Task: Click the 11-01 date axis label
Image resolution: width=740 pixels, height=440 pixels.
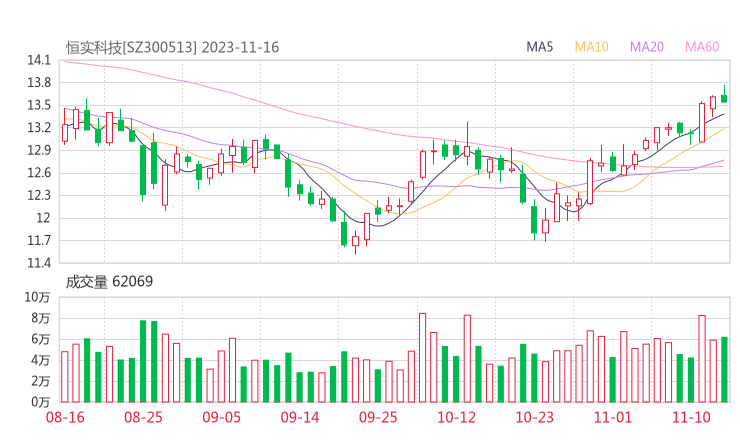Action: click(x=613, y=417)
